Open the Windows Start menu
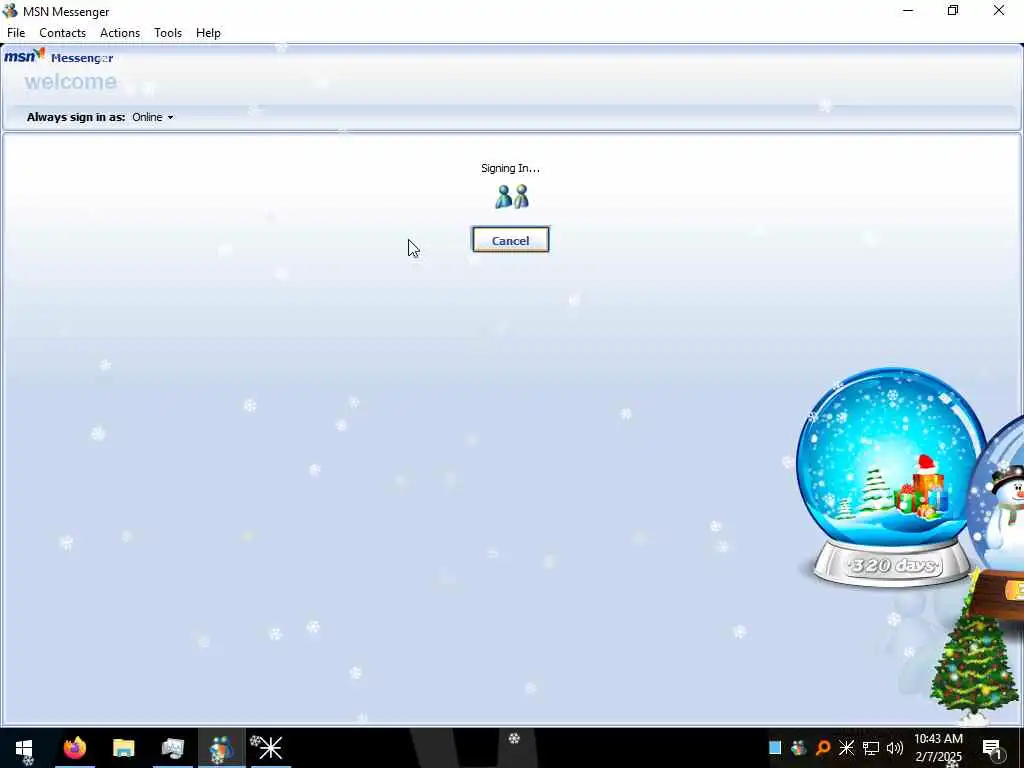Image resolution: width=1024 pixels, height=768 pixels. tap(24, 748)
